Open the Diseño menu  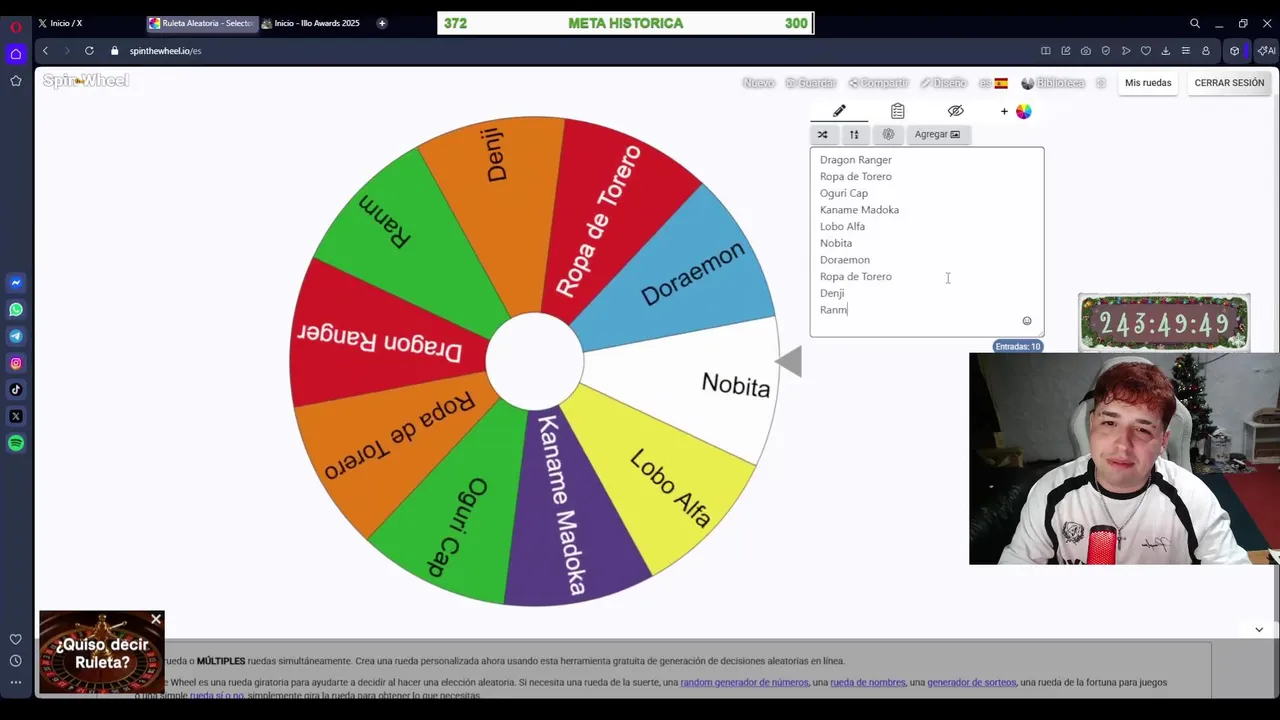pos(944,83)
